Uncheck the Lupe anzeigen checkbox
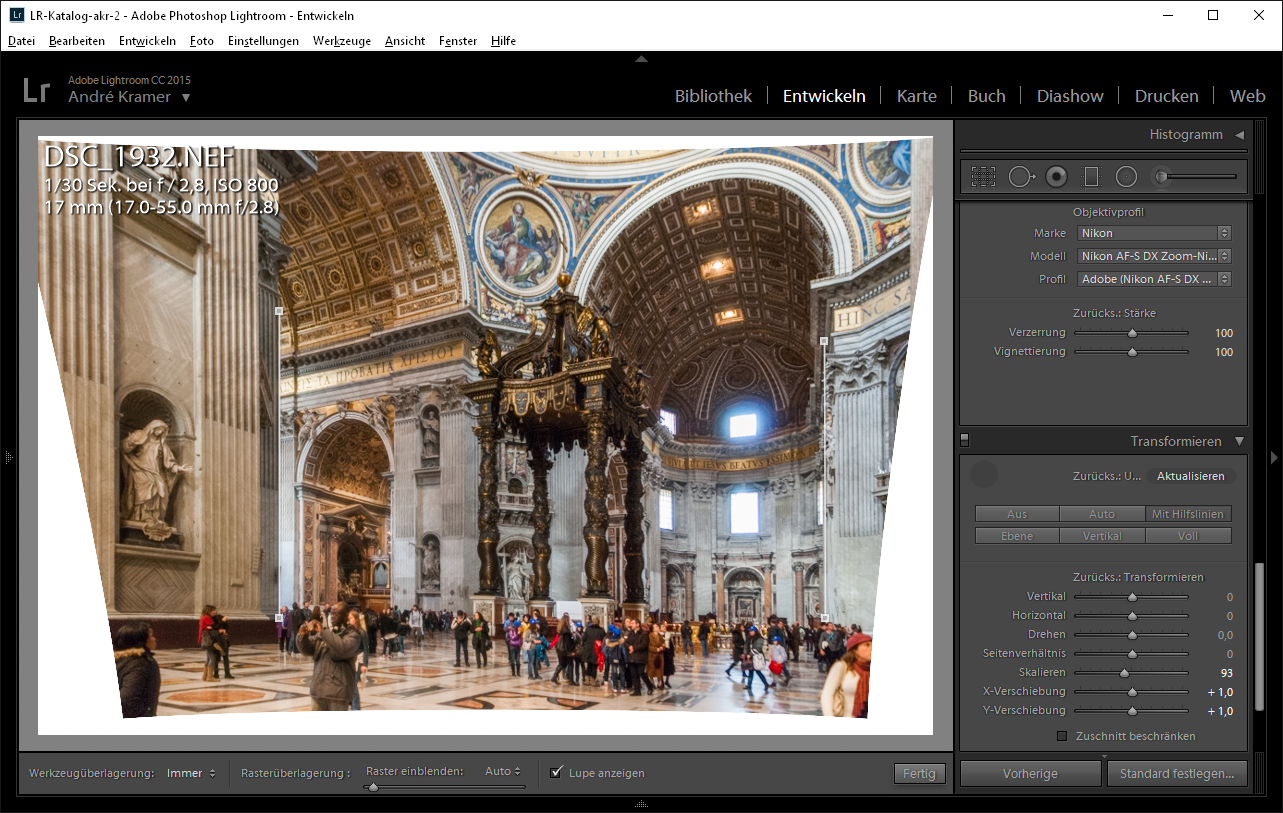 (x=556, y=773)
